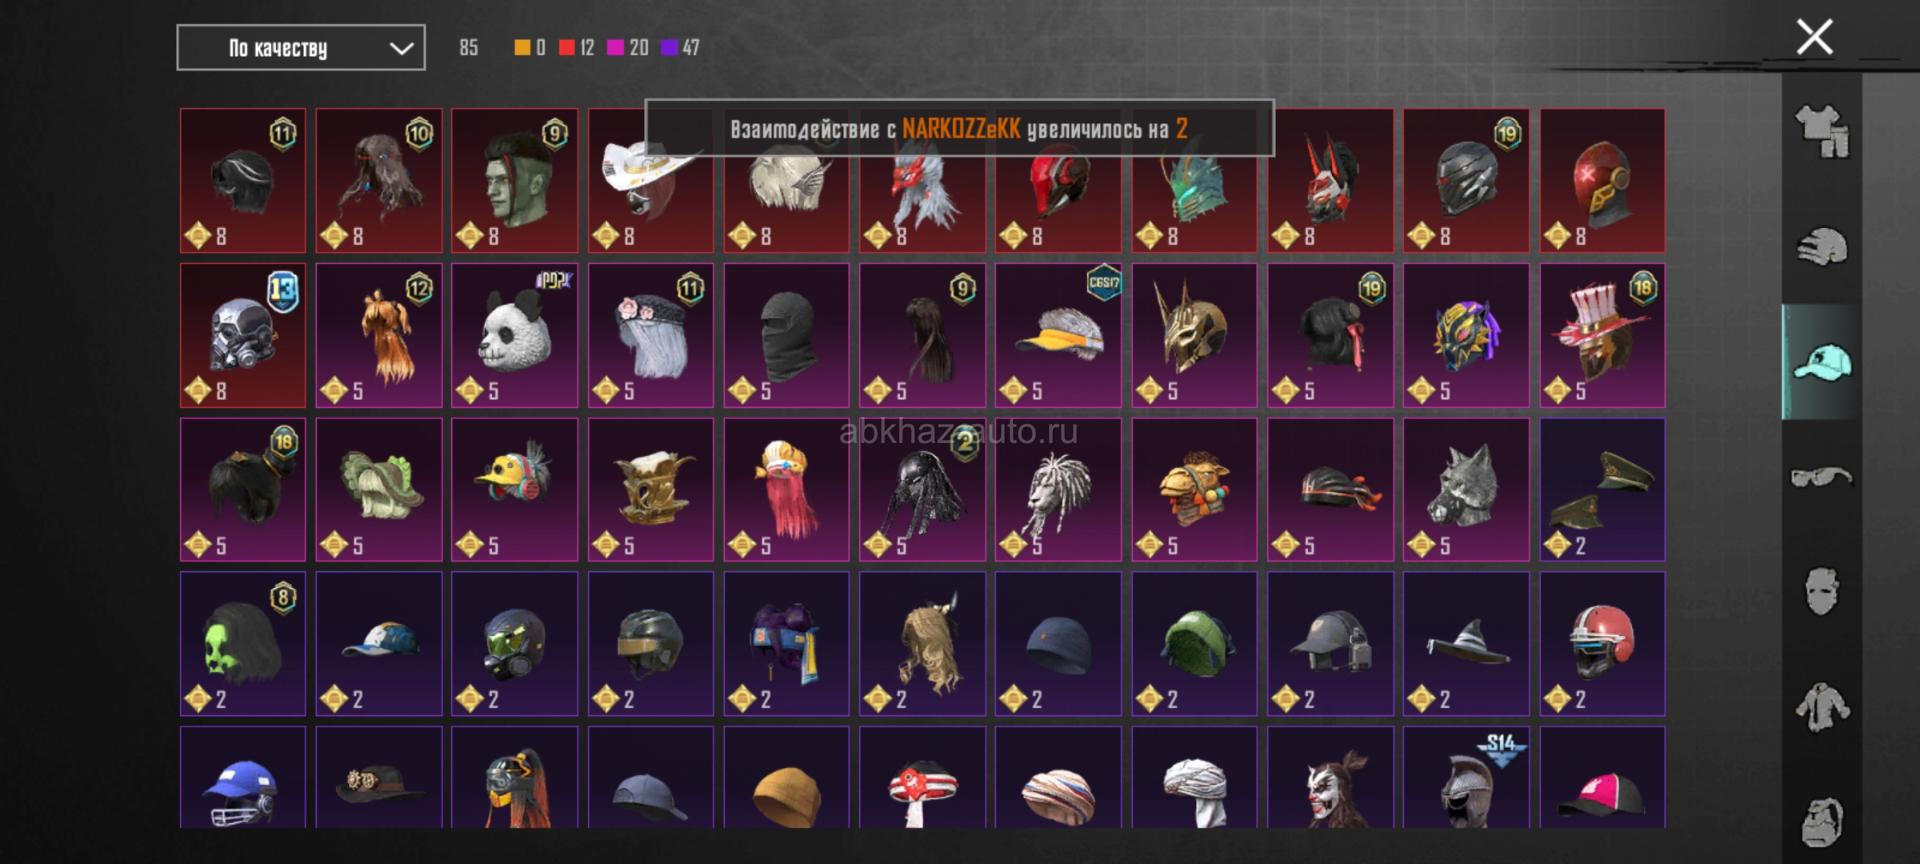The height and width of the screenshot is (864, 1920).
Task: Open the outfit sets category icon
Action: click(1822, 131)
